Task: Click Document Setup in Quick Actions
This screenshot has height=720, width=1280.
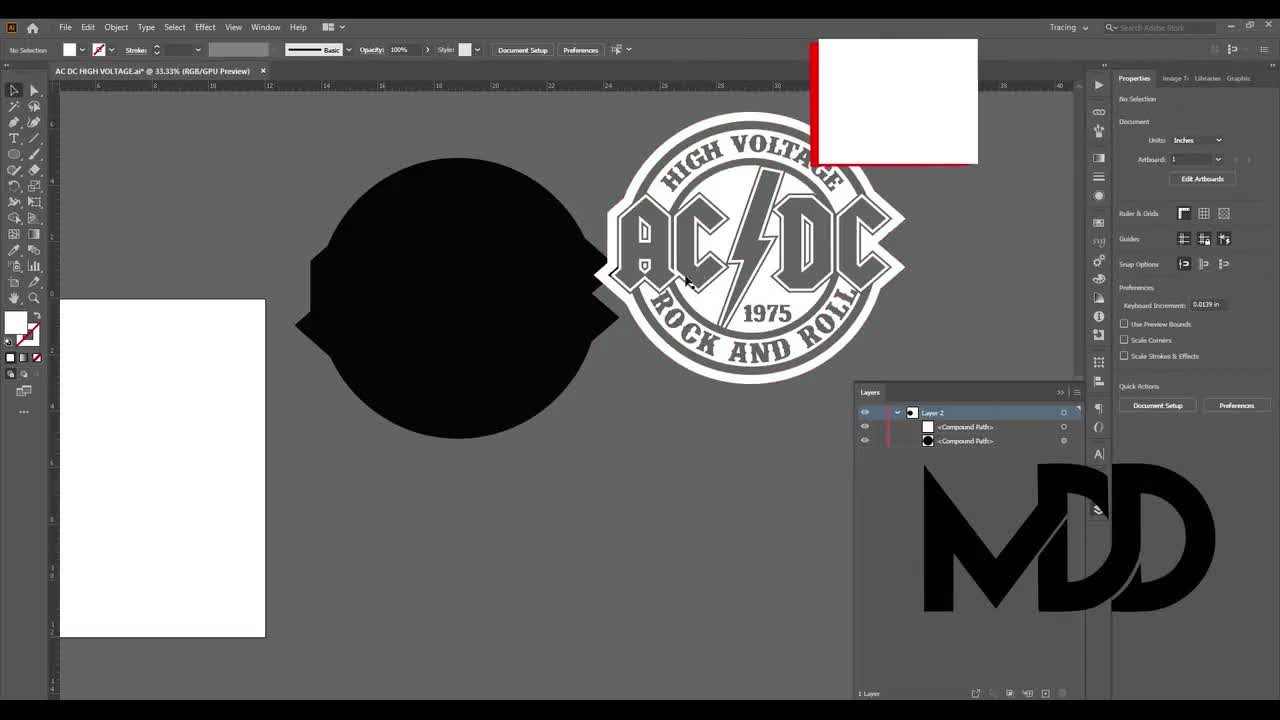Action: [x=1157, y=405]
